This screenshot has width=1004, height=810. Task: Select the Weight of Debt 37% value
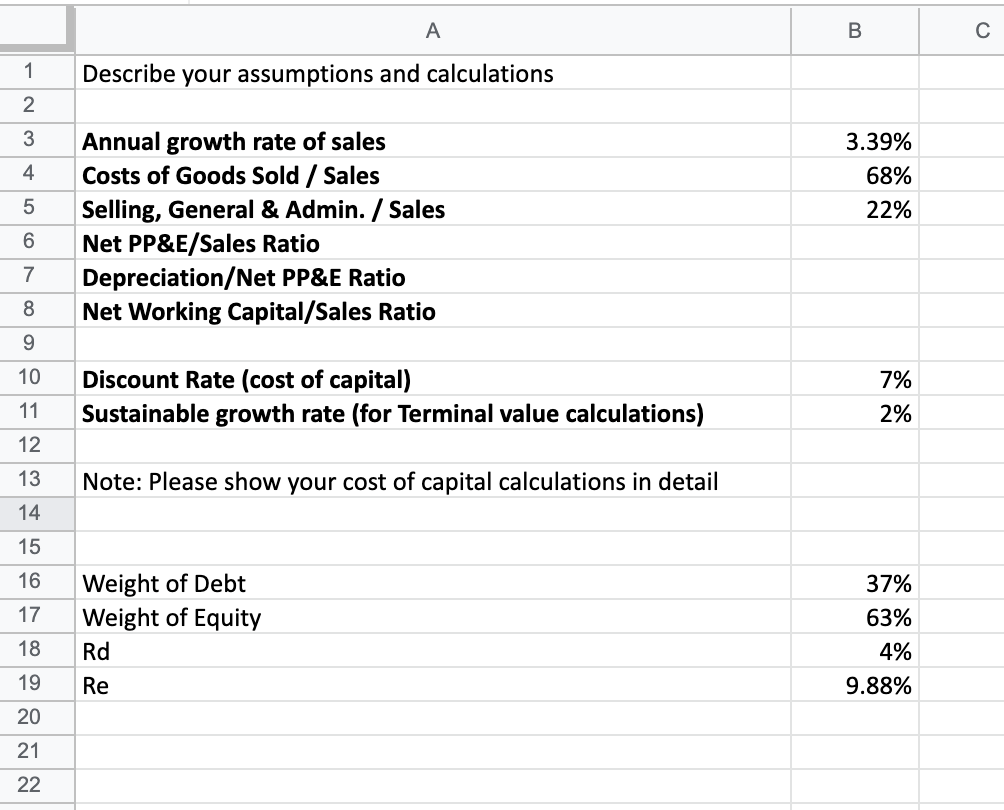tap(854, 583)
